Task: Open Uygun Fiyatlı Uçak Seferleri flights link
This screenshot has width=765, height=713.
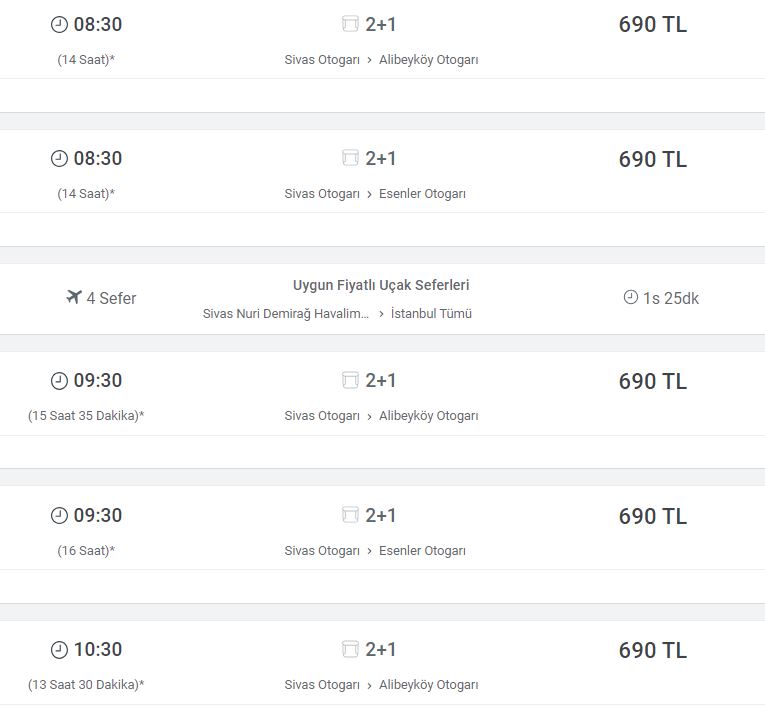Action: coord(381,285)
